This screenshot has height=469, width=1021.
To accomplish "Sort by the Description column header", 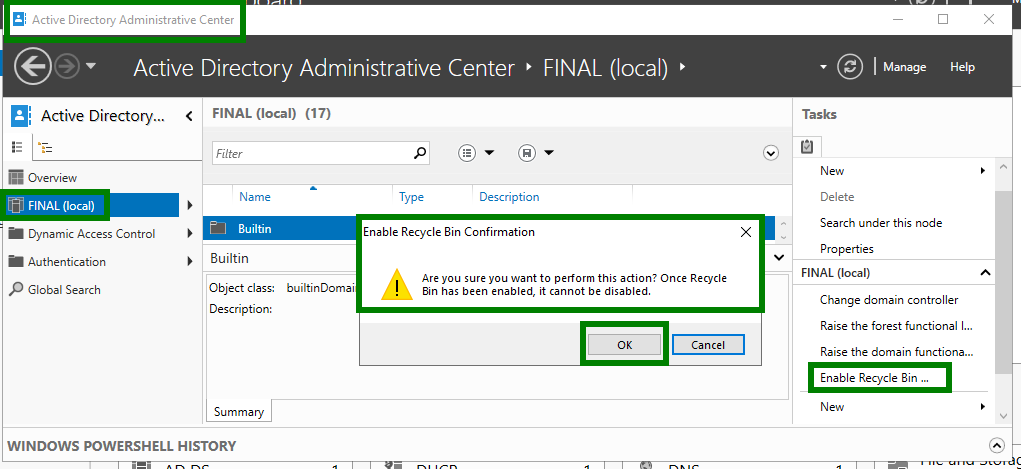I will pyautogui.click(x=509, y=197).
